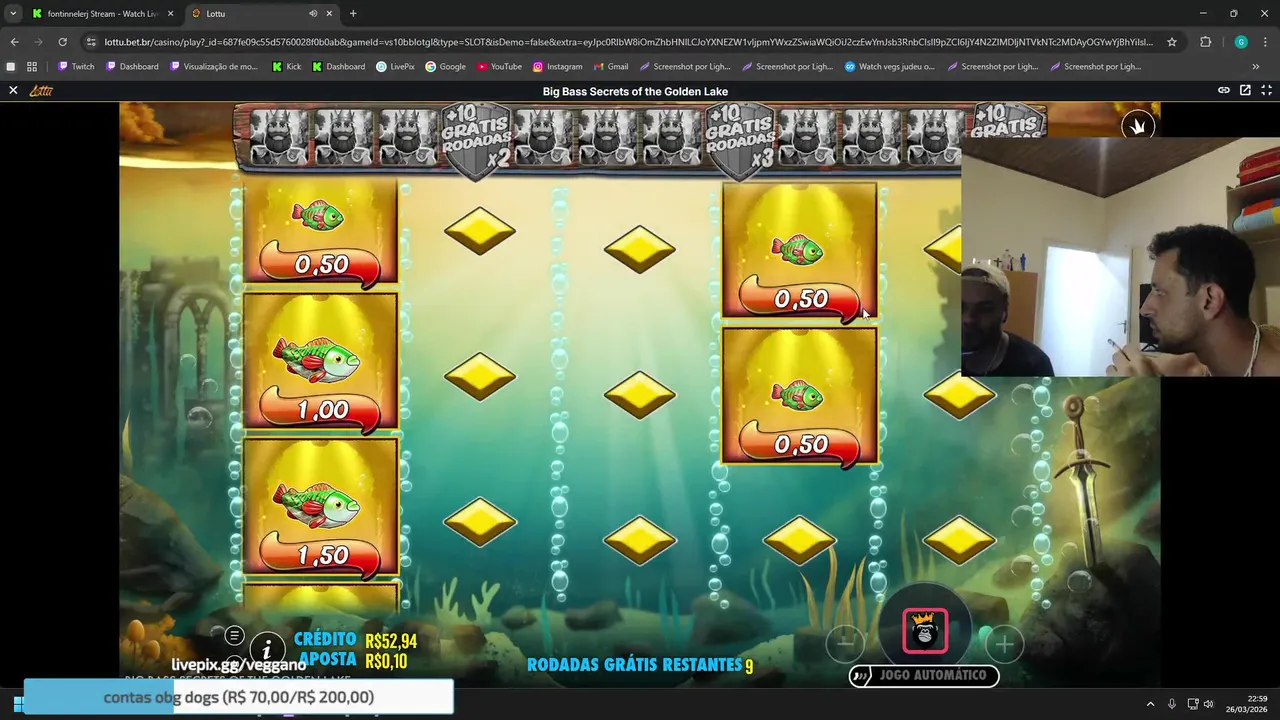Click the Lottu logo in game header
1280x720 pixels.
pyautogui.click(x=41, y=91)
